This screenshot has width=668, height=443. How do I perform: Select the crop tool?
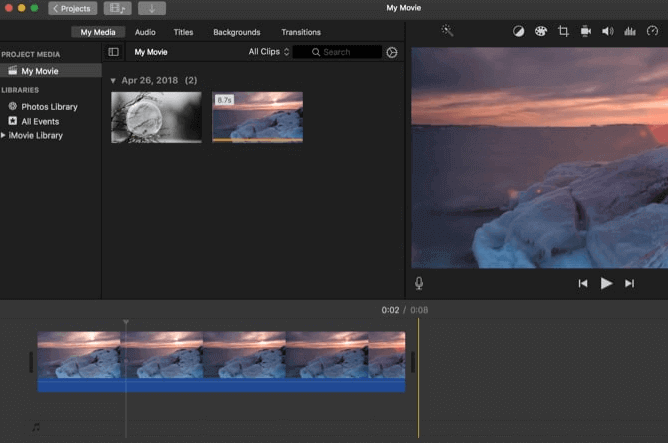563,31
